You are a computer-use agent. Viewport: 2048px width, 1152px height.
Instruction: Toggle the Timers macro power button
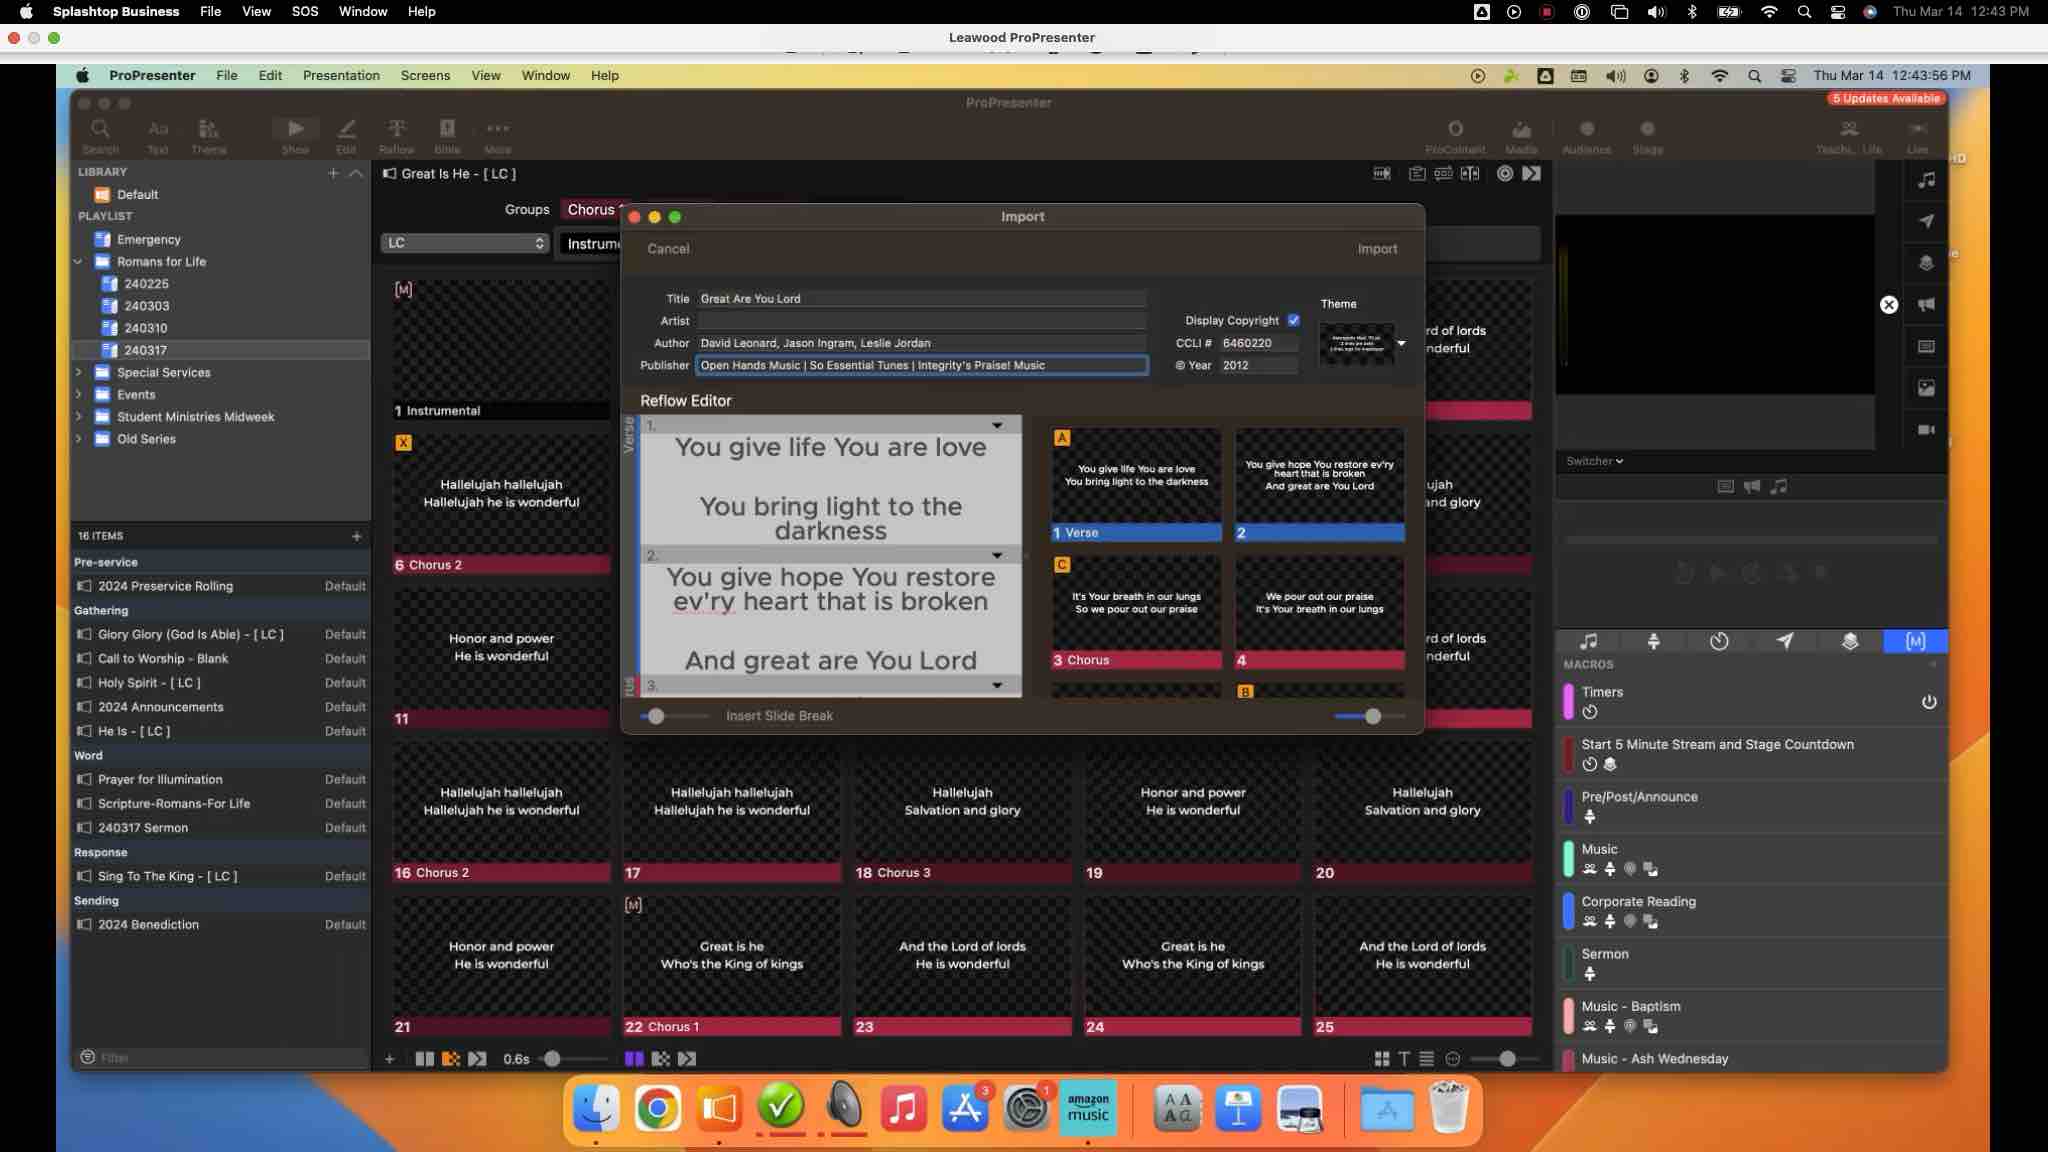point(1928,702)
